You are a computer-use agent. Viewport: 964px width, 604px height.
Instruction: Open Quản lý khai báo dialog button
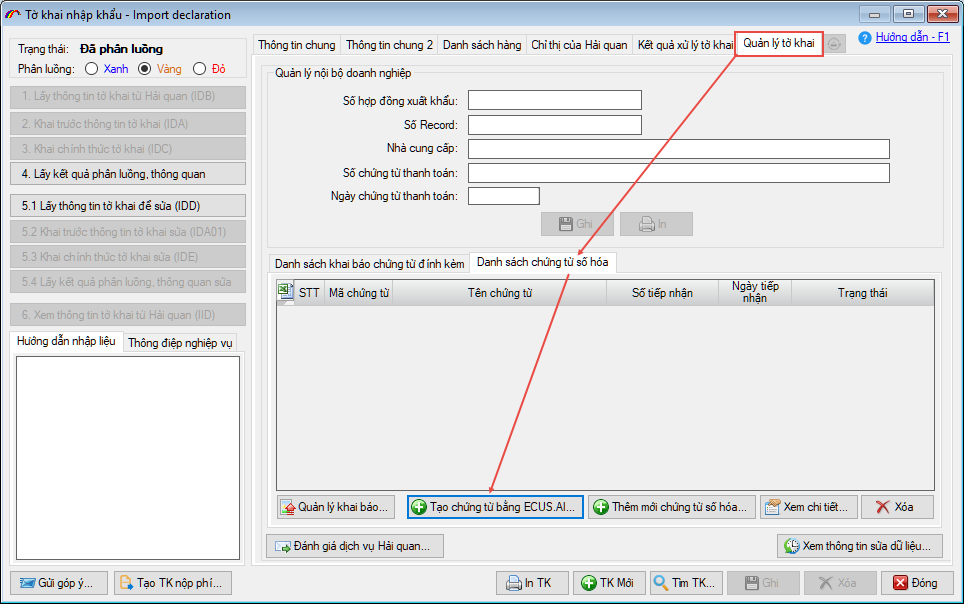336,507
